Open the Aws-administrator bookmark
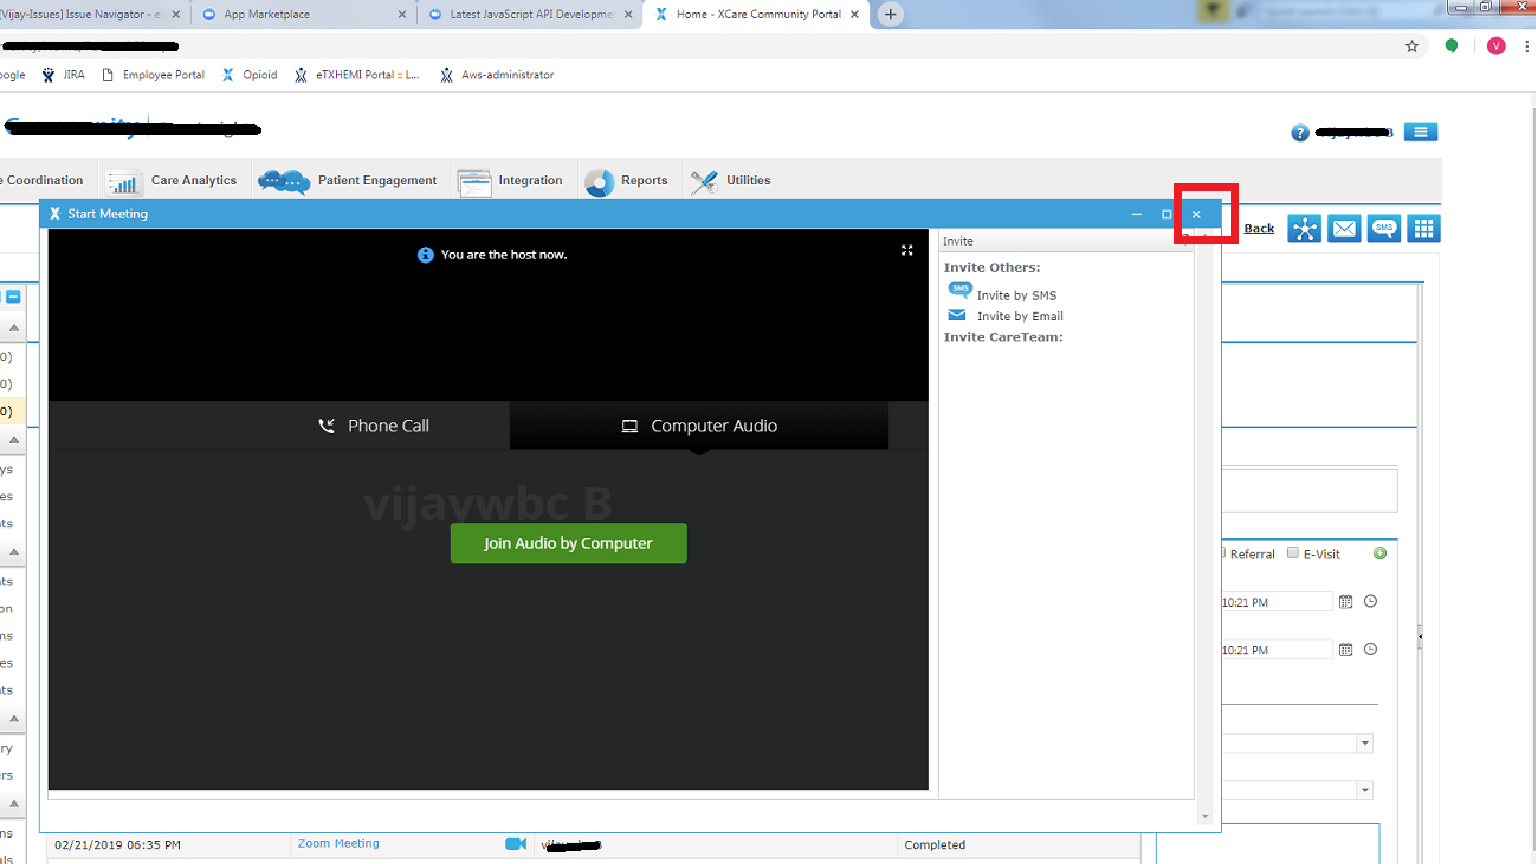 [497, 75]
